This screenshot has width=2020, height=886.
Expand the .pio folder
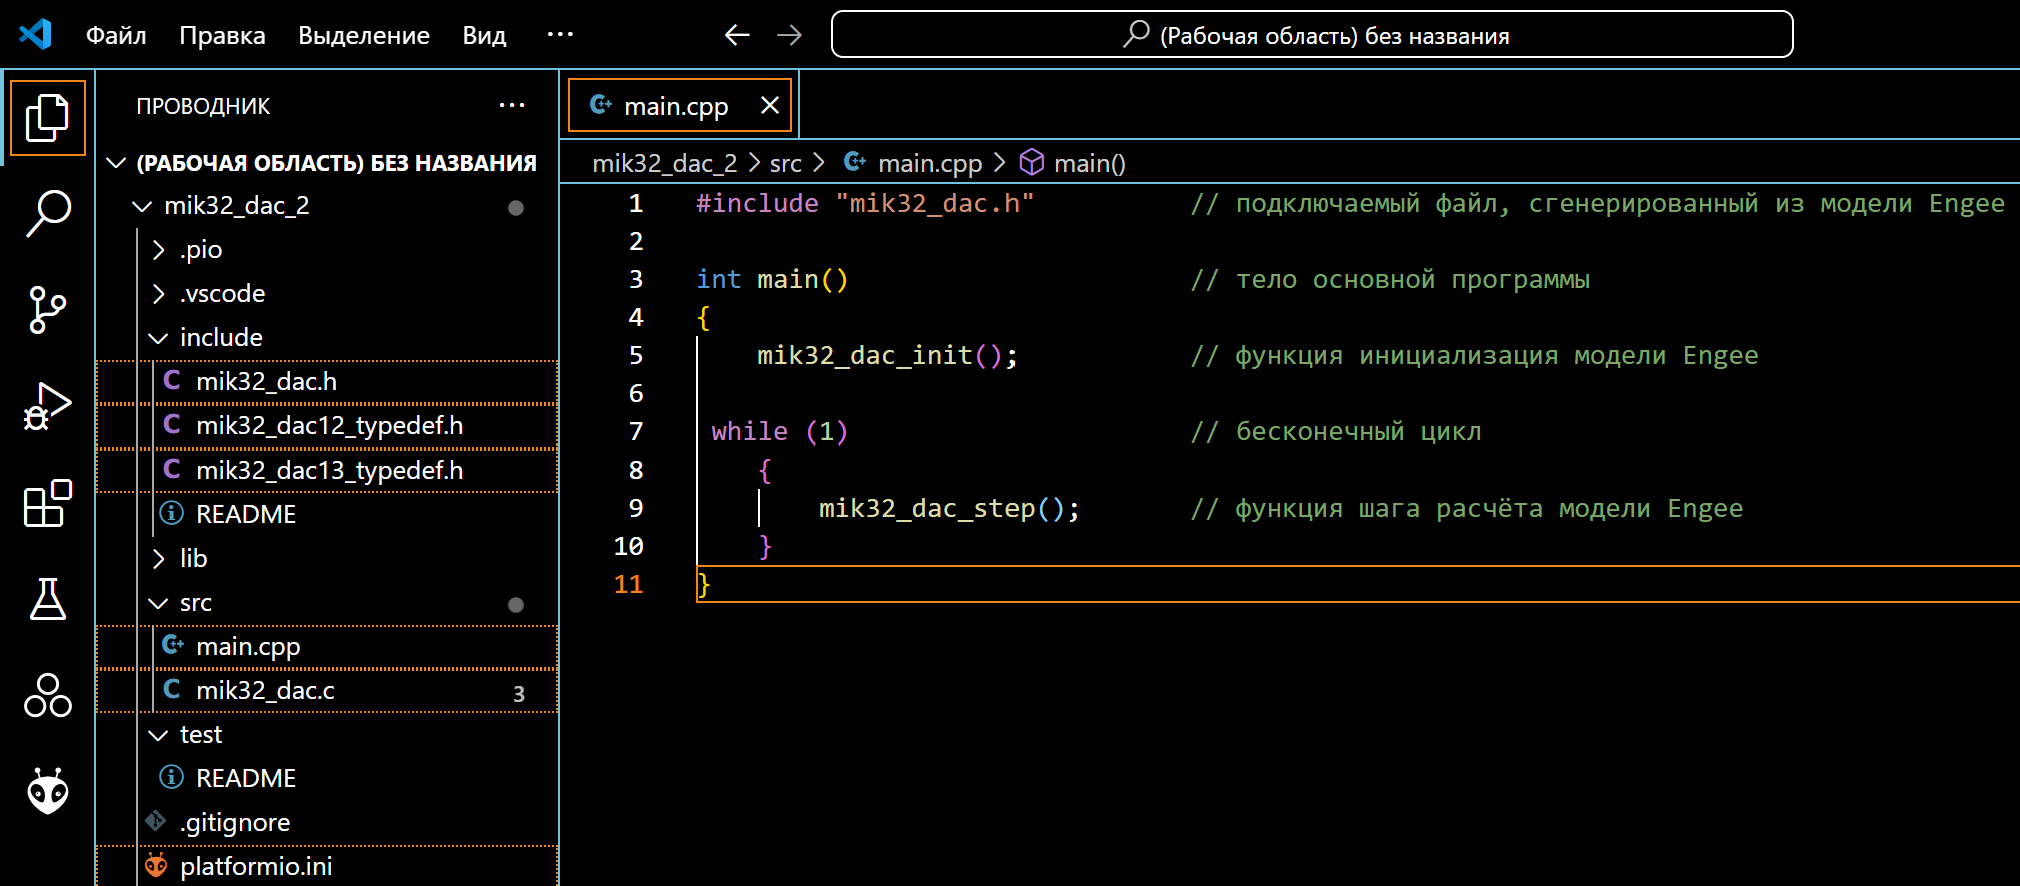point(200,250)
